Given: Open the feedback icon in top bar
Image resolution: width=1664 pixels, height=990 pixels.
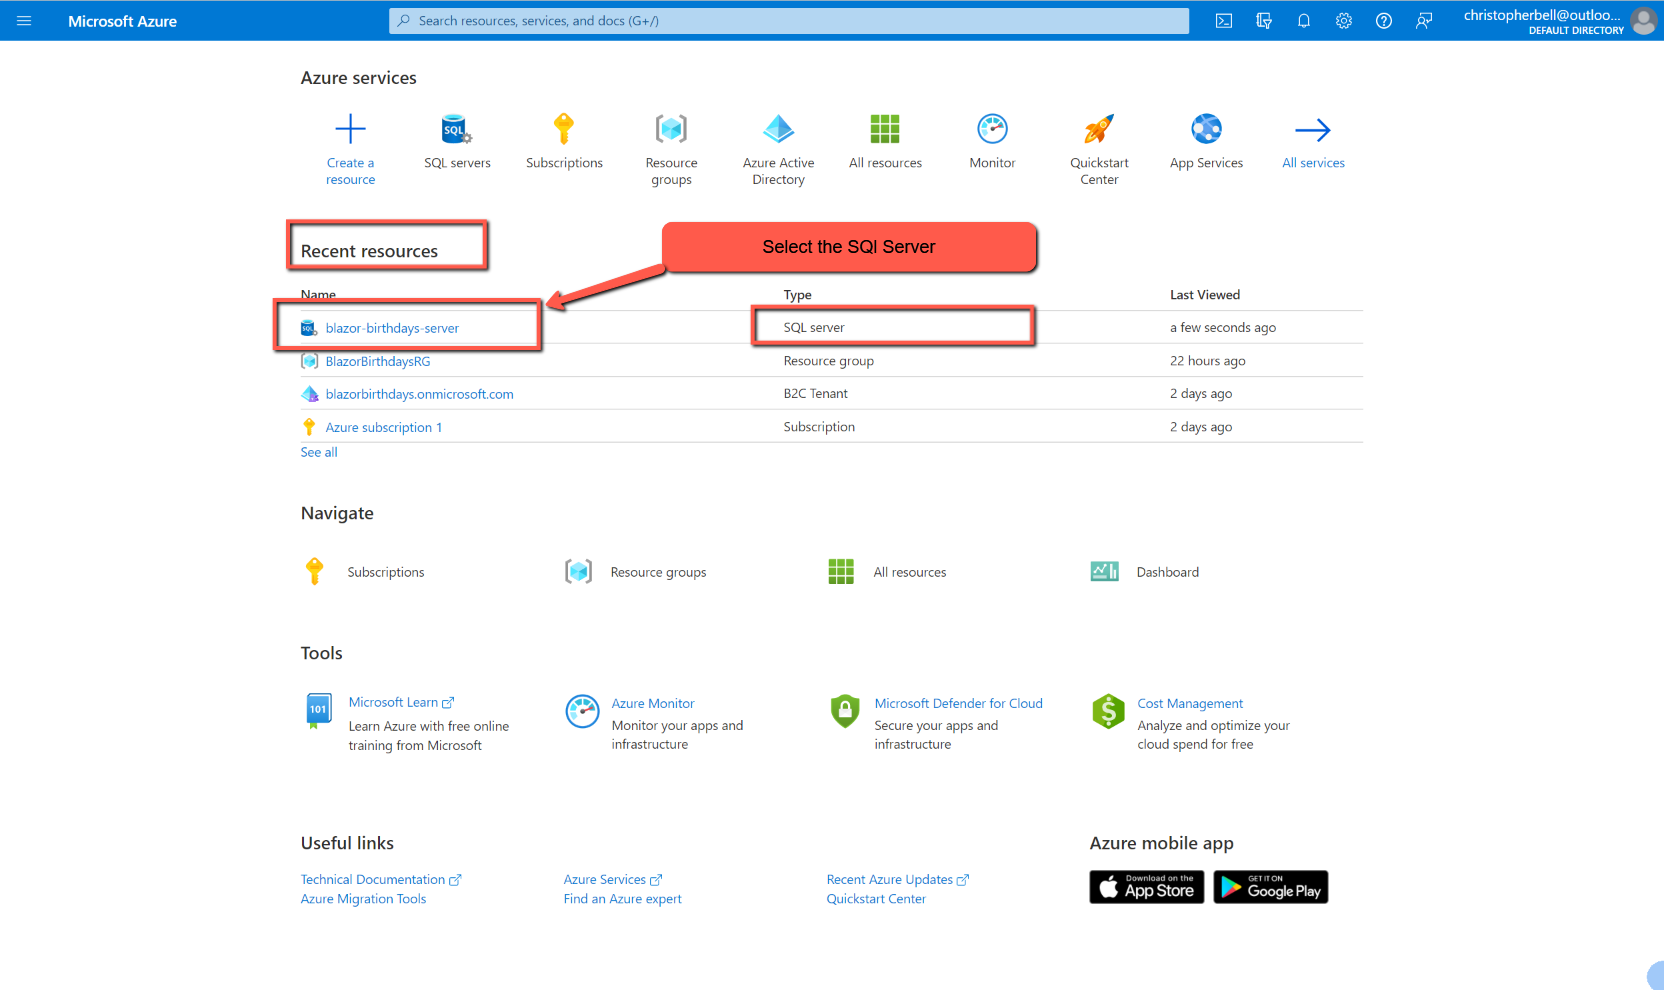Looking at the screenshot, I should tap(1423, 20).
